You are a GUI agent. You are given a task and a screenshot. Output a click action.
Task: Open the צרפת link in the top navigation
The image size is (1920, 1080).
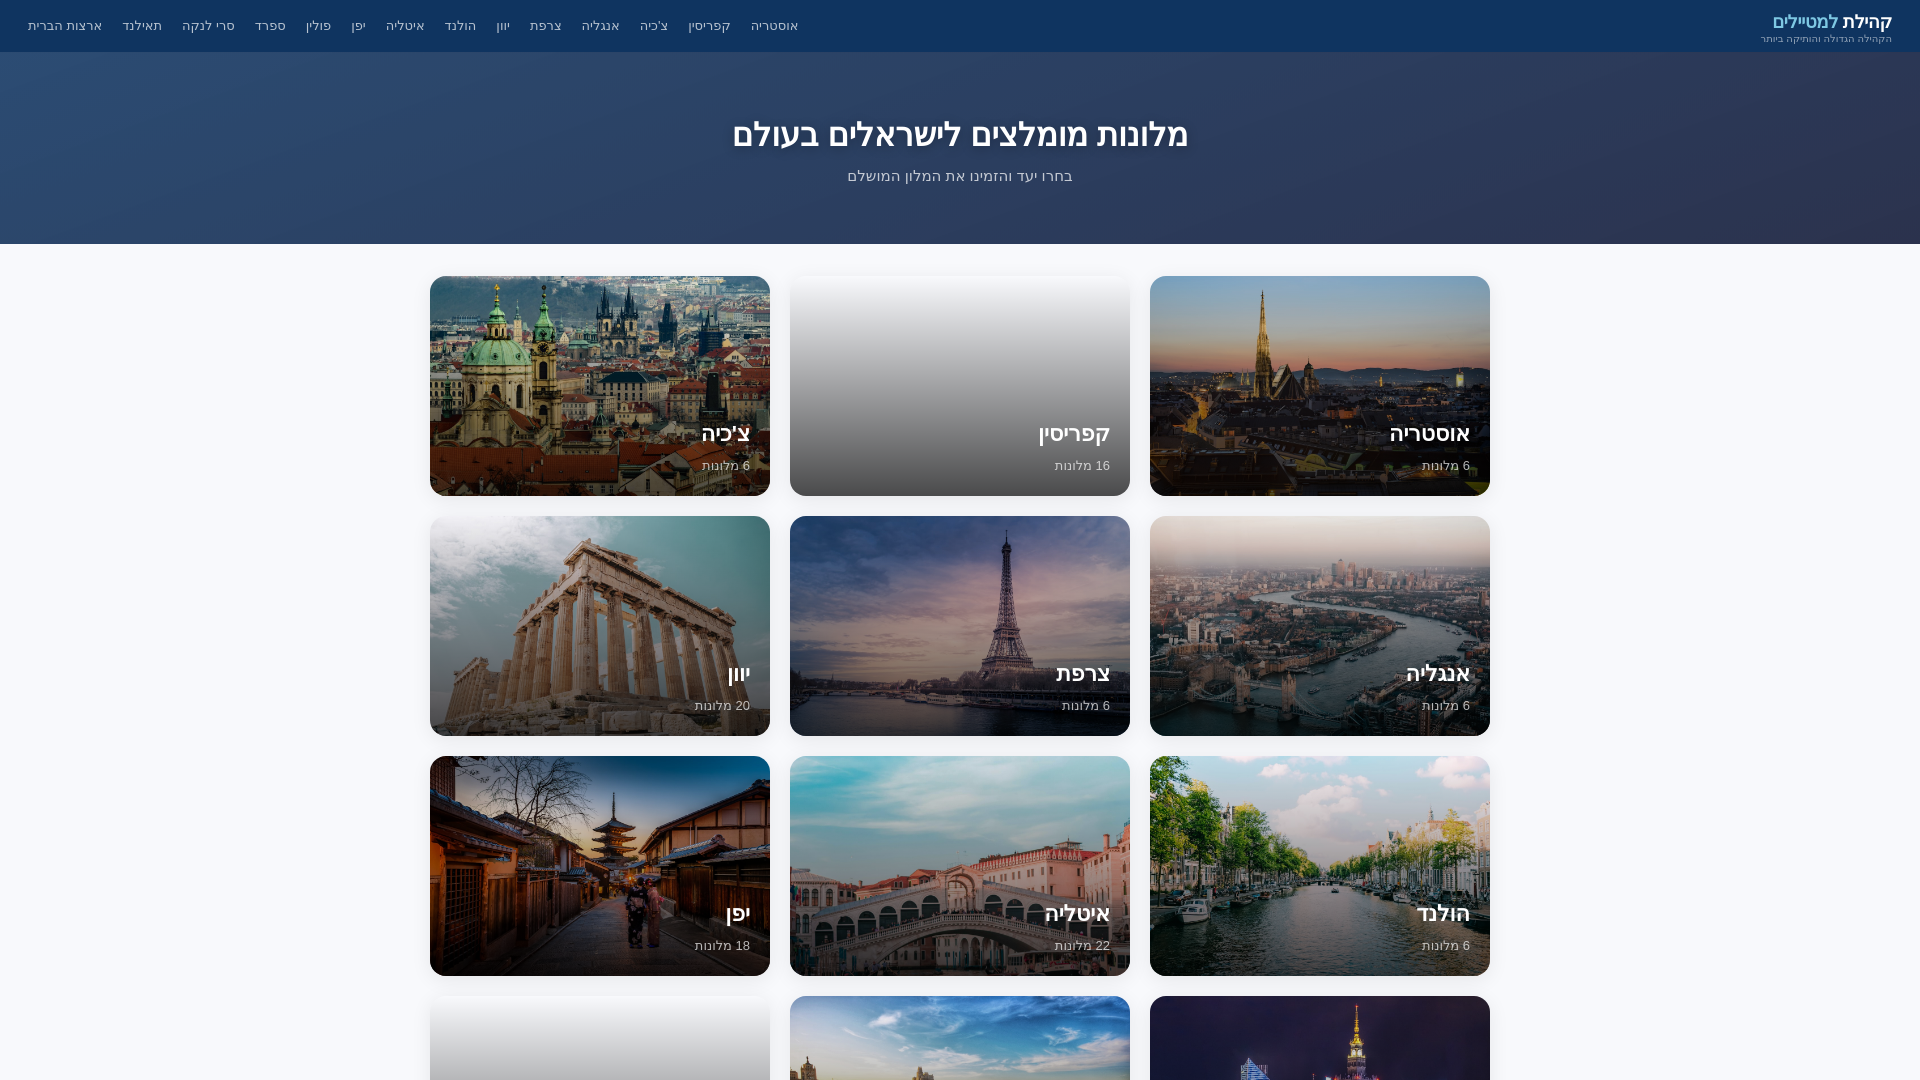[x=546, y=26]
